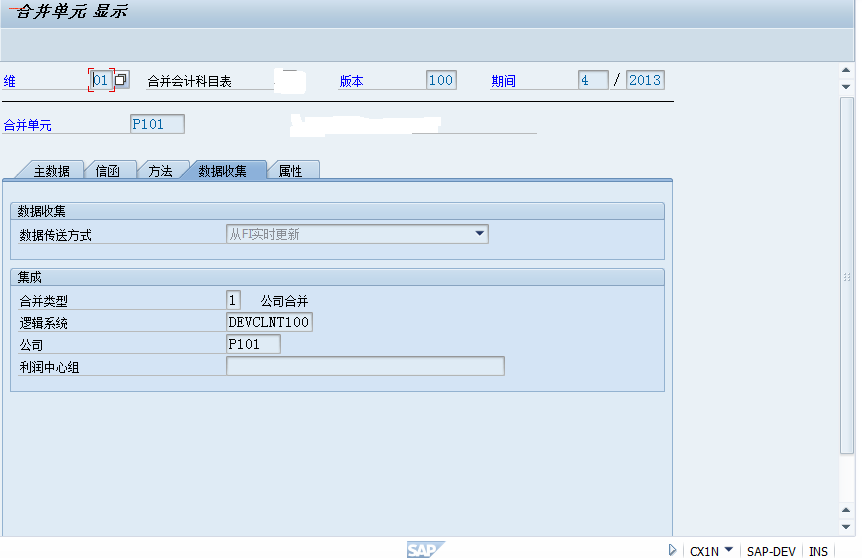
Task: Nudge the top scrollbar up arrow
Action: click(x=846, y=70)
